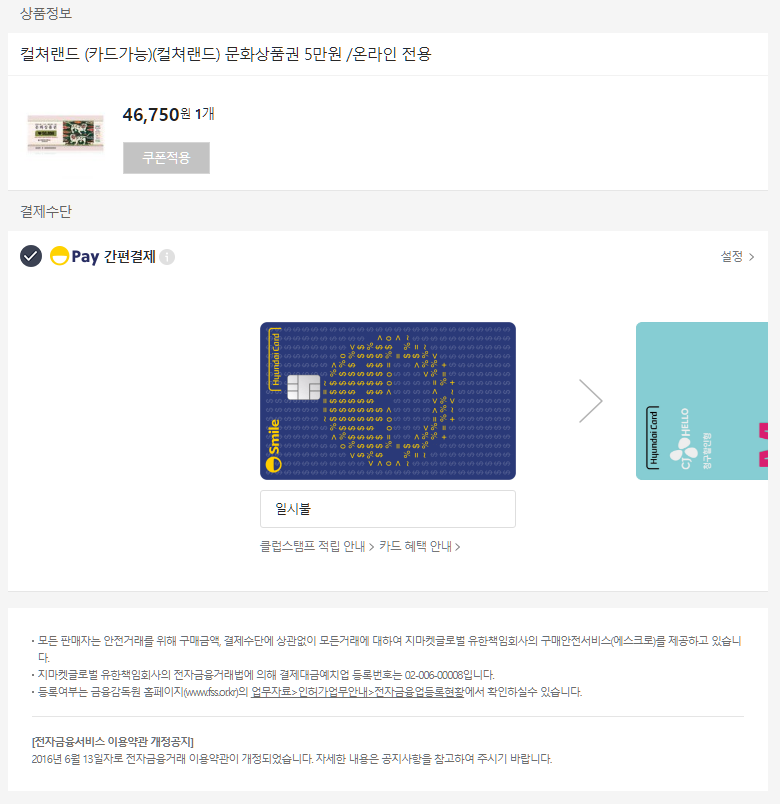Click the Hyundai Card logo on teal card

coord(653,437)
